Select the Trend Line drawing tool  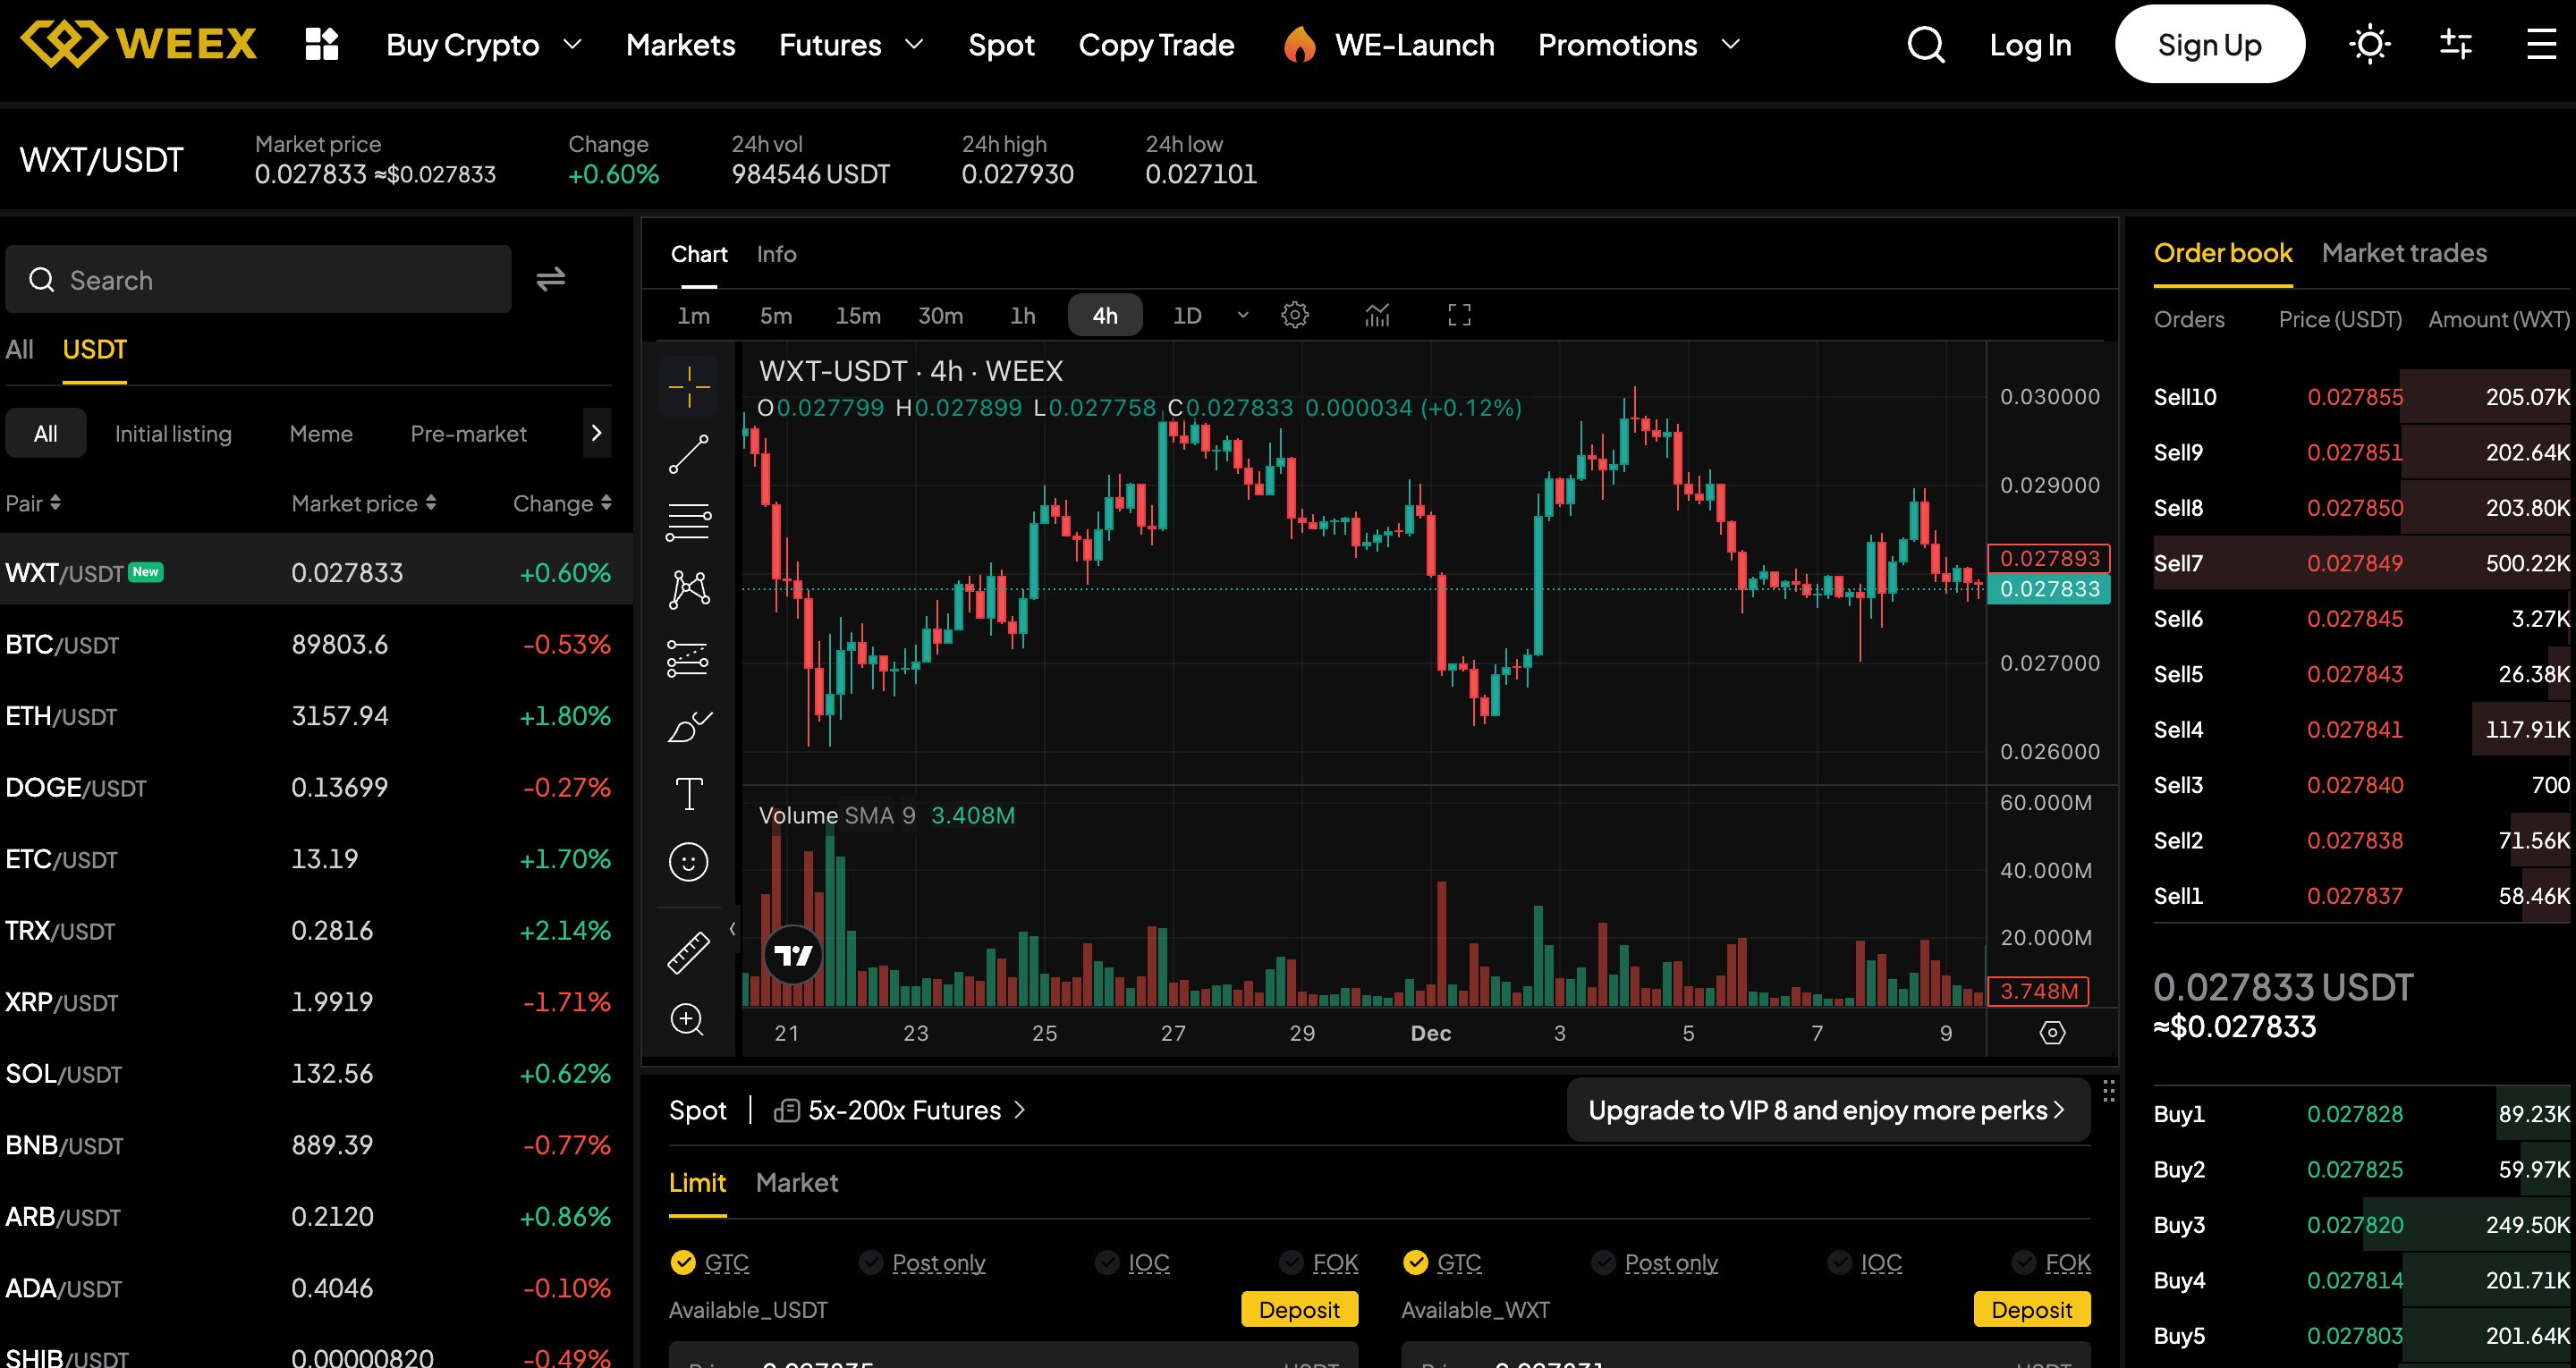pyautogui.click(x=689, y=453)
